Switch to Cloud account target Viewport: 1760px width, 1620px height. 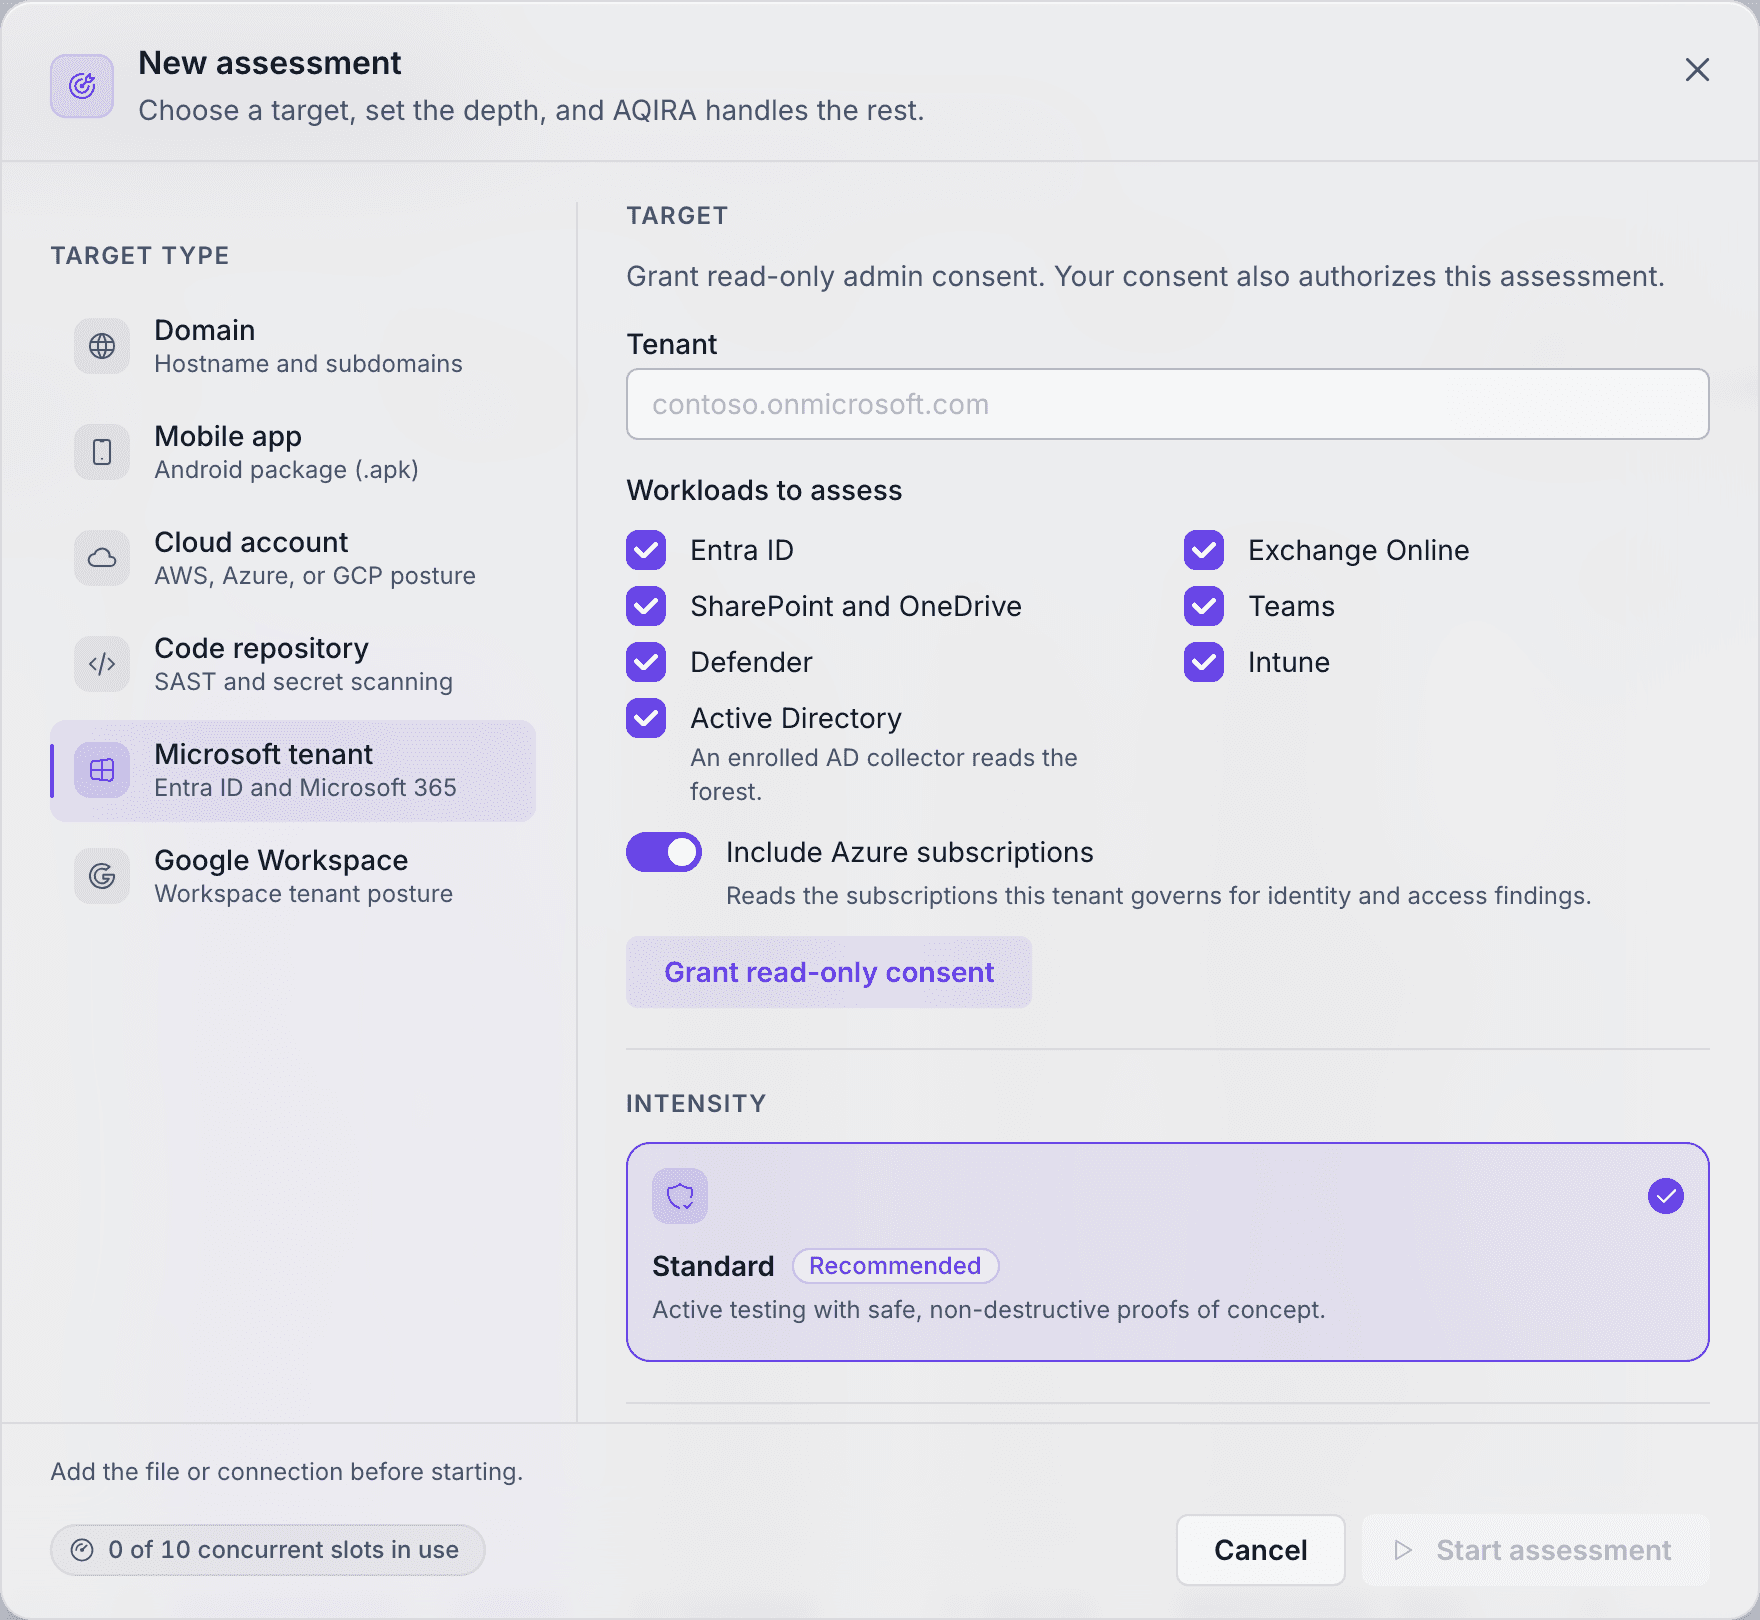click(293, 558)
